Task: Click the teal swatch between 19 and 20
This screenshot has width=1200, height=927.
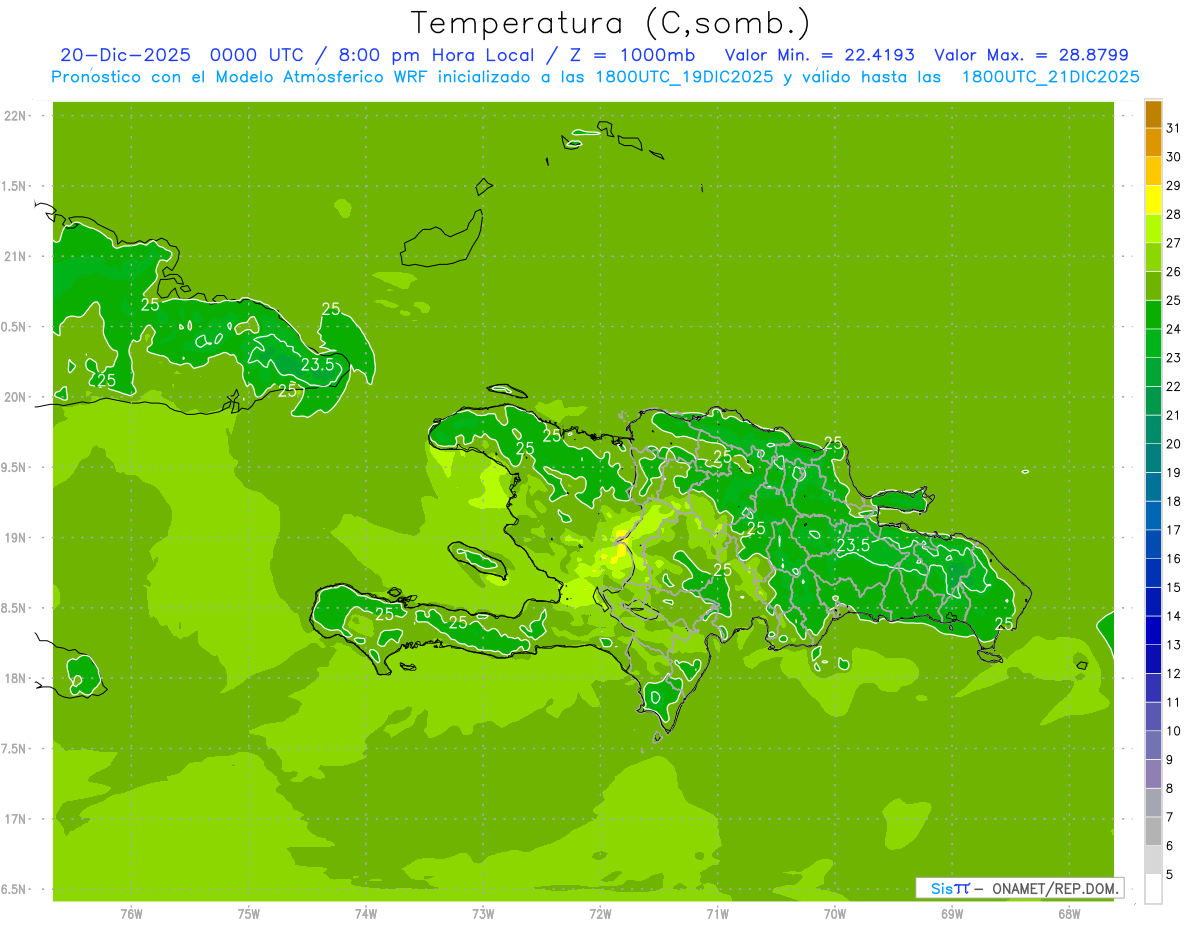Action: click(1153, 459)
